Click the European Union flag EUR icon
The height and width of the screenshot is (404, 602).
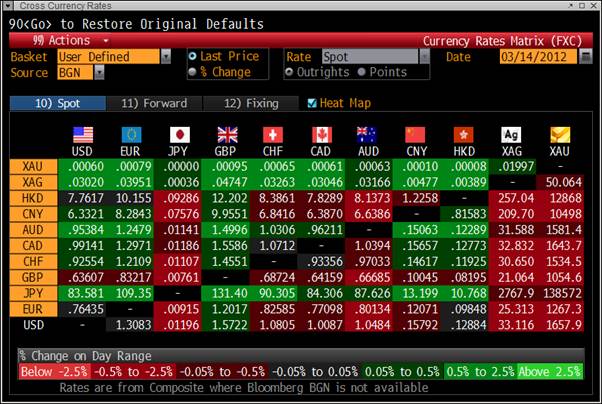(x=132, y=134)
